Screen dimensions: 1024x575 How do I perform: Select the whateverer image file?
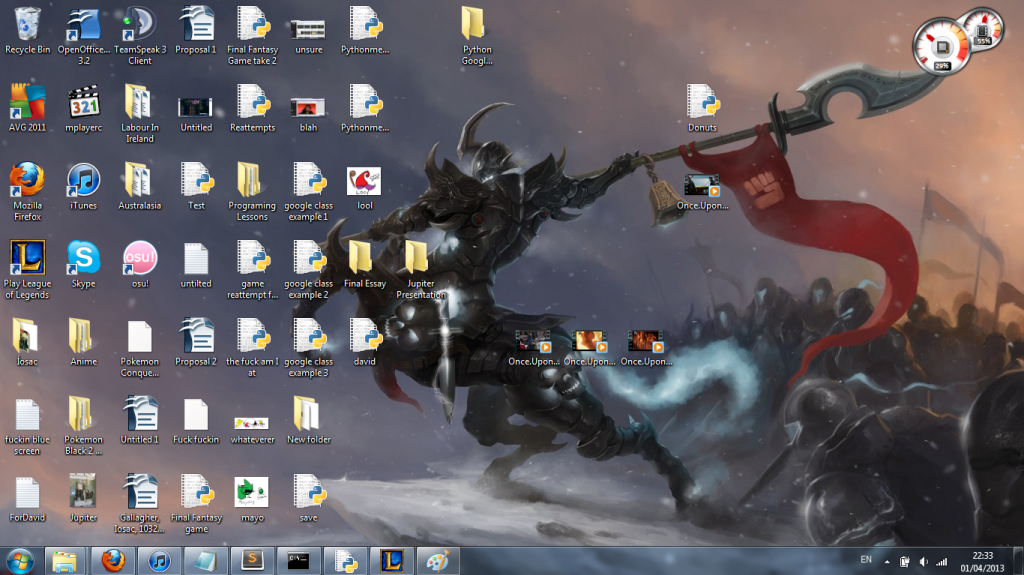(x=251, y=423)
